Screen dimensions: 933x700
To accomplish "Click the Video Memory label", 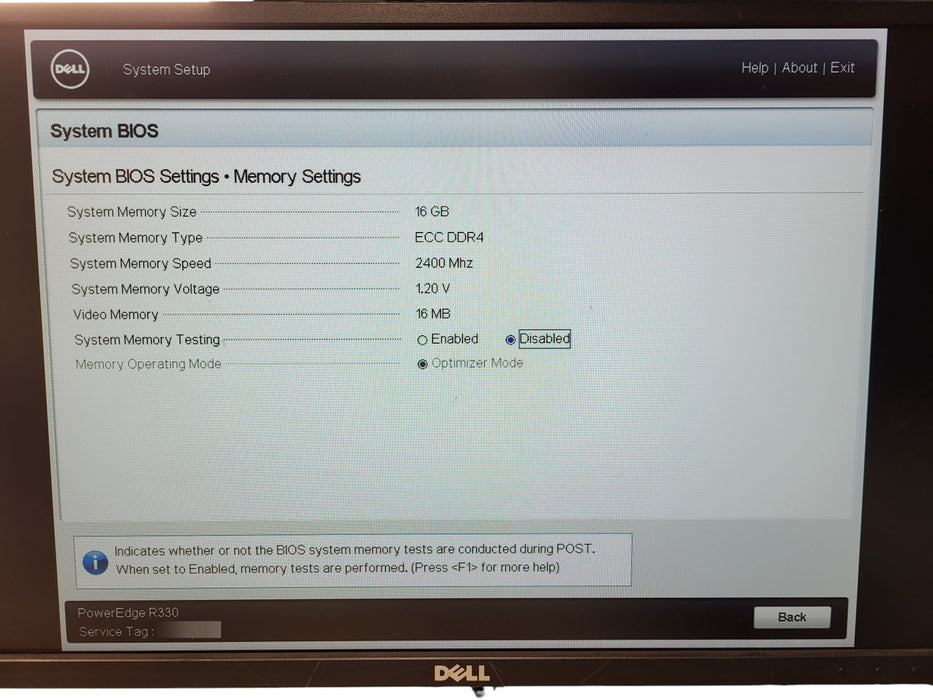I will pyautogui.click(x=115, y=314).
